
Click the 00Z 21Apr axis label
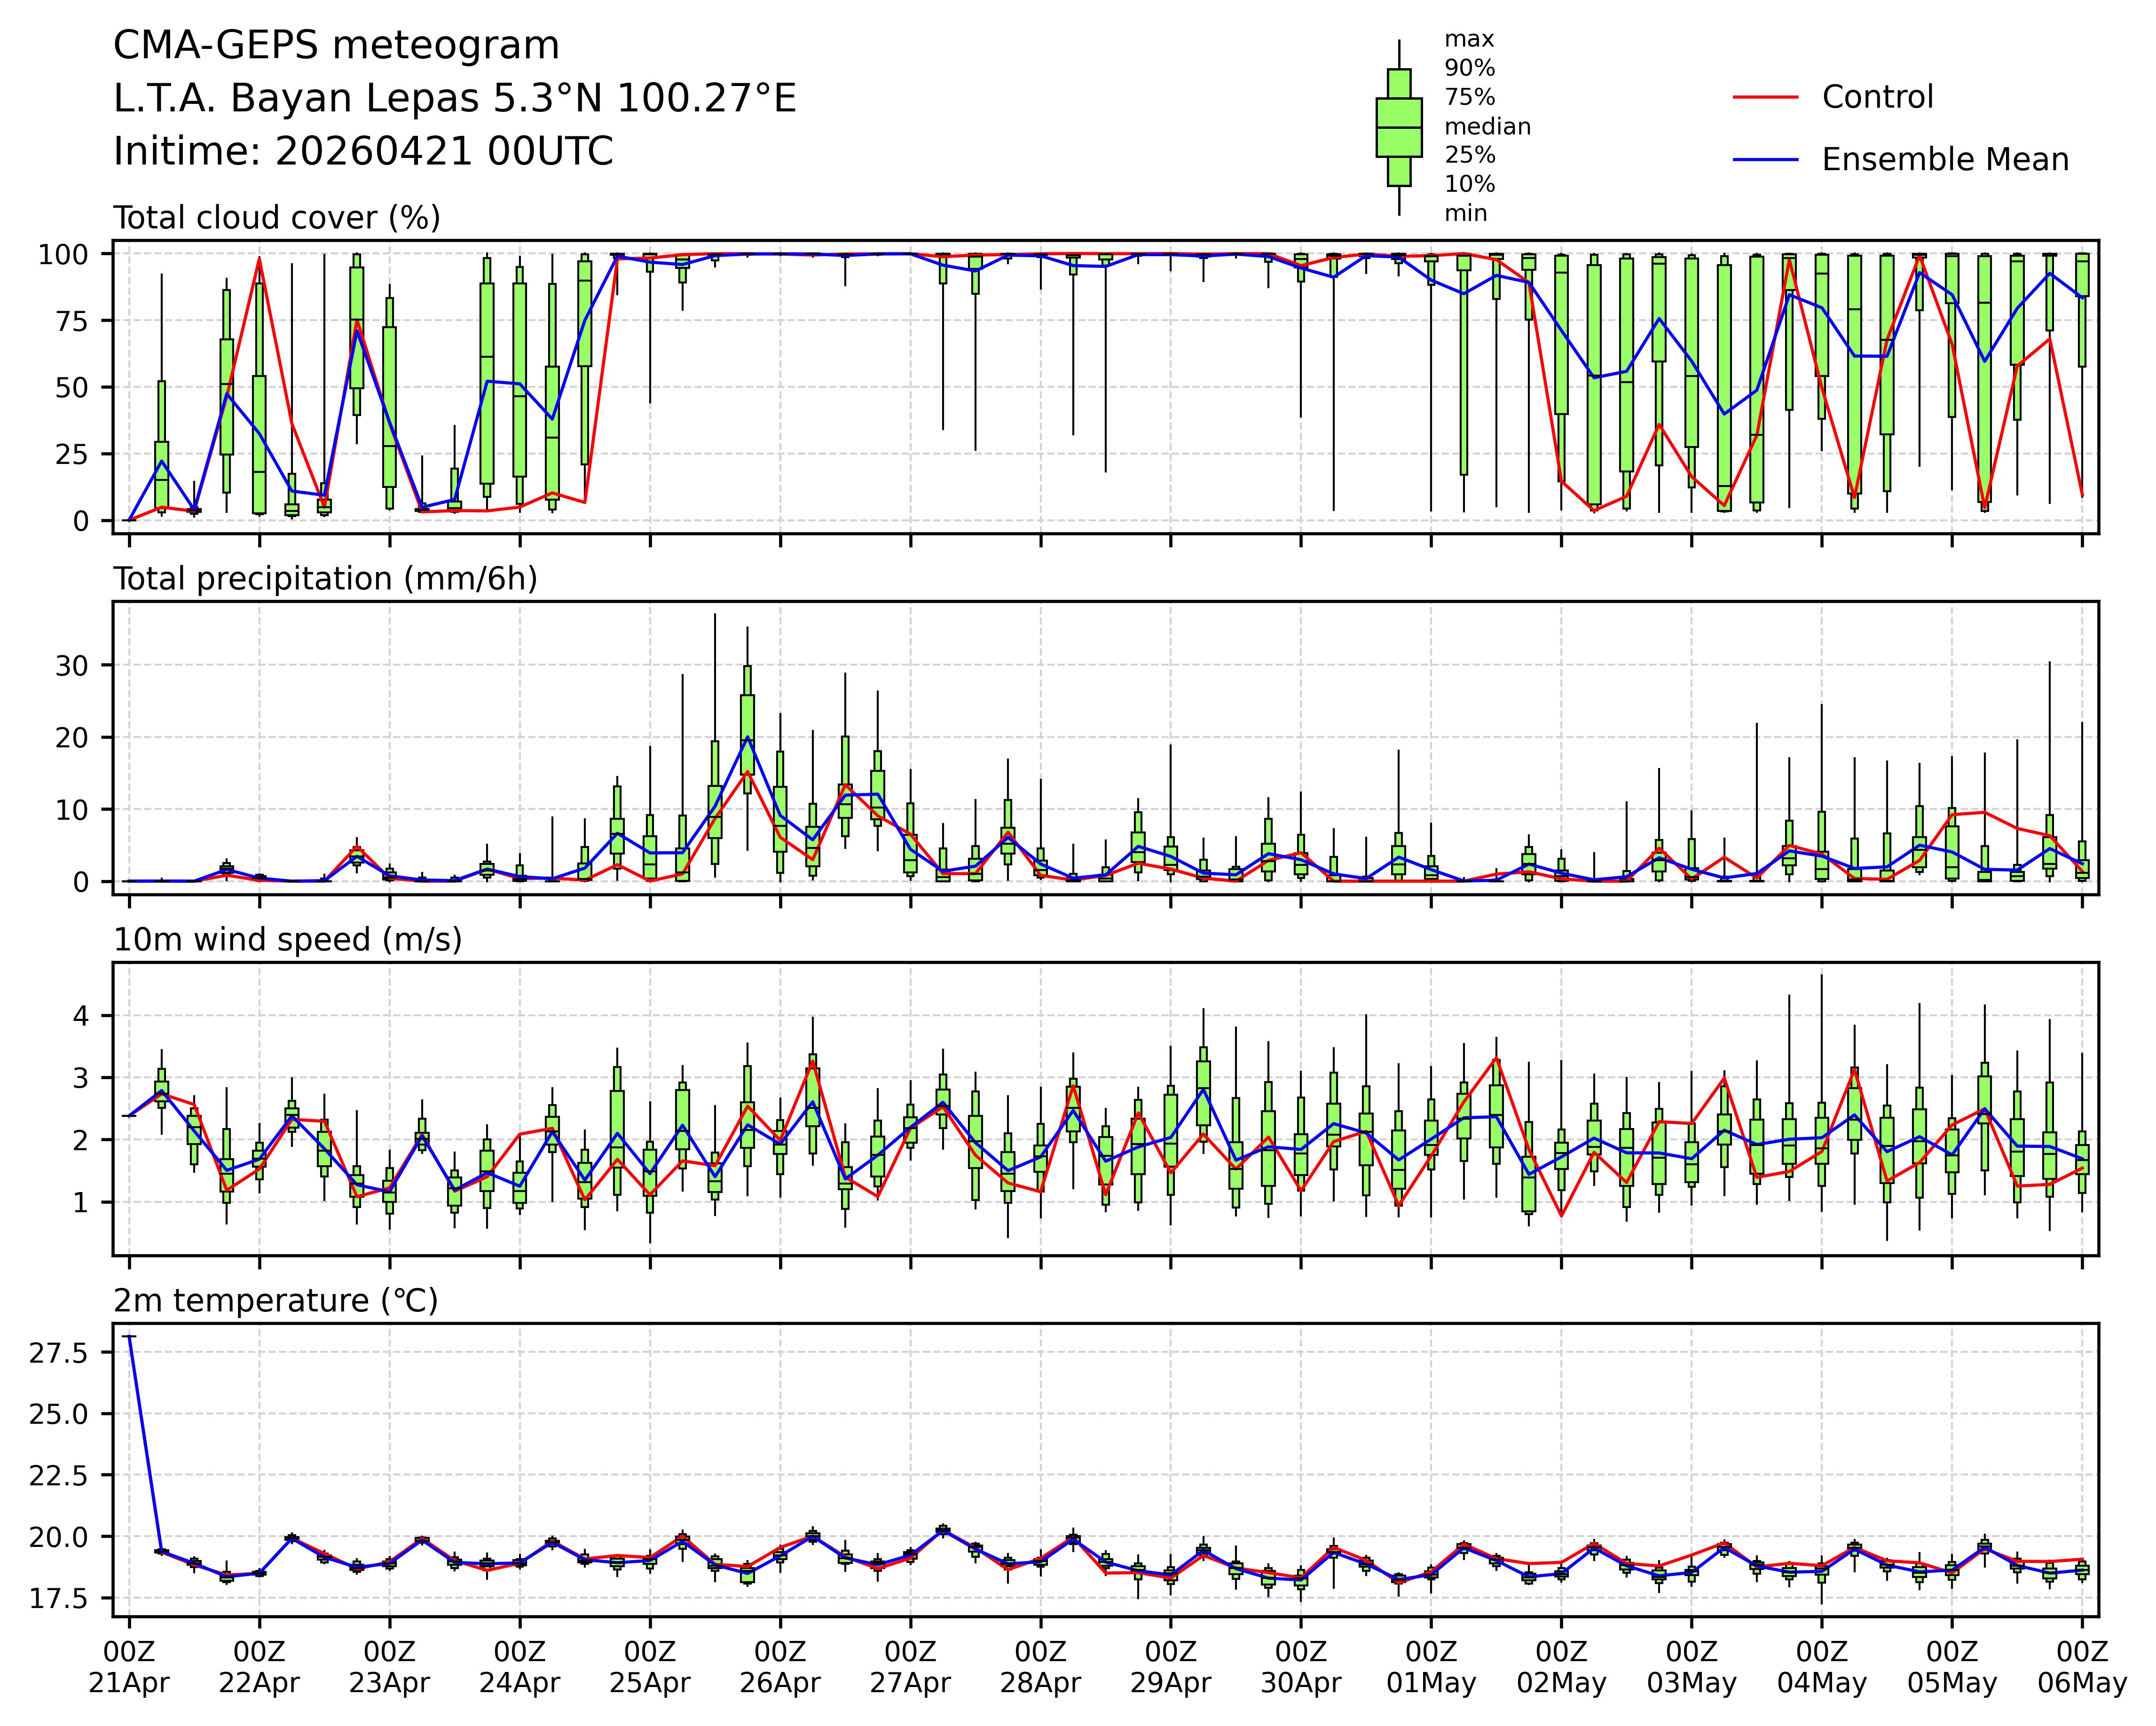click(x=129, y=1667)
